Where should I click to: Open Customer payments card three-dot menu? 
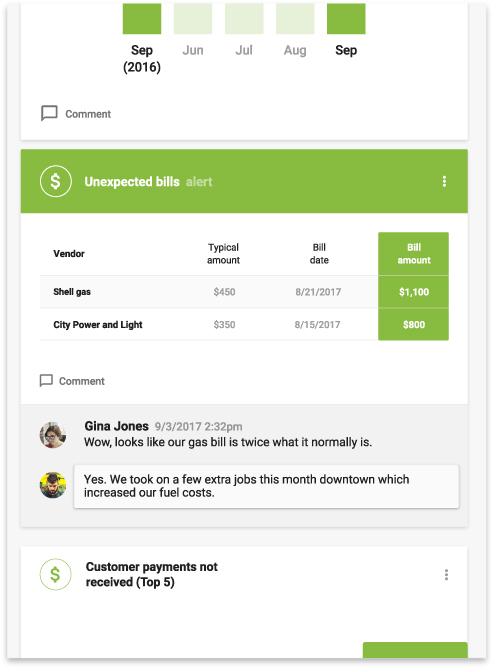[446, 575]
